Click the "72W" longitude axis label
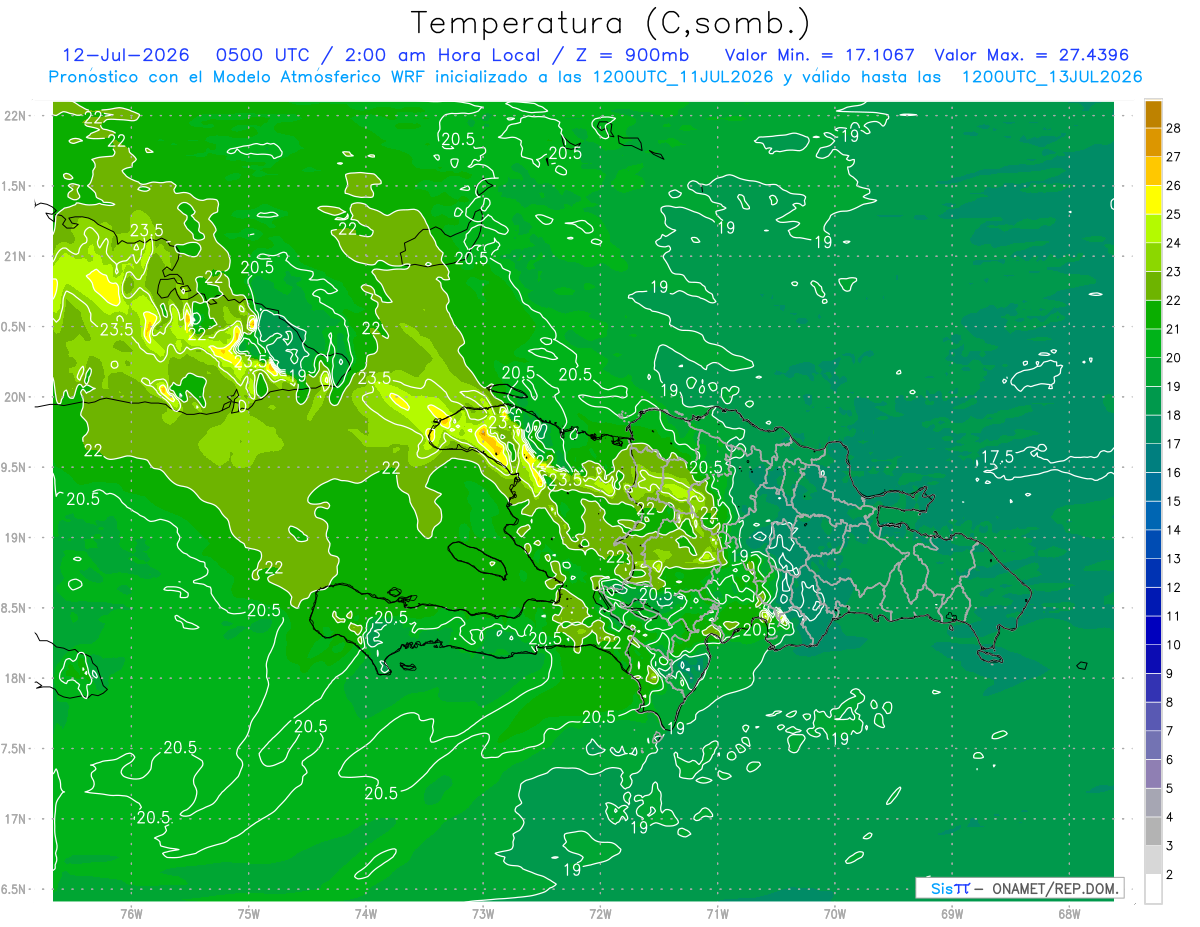This screenshot has width=1200, height=927. pyautogui.click(x=600, y=914)
